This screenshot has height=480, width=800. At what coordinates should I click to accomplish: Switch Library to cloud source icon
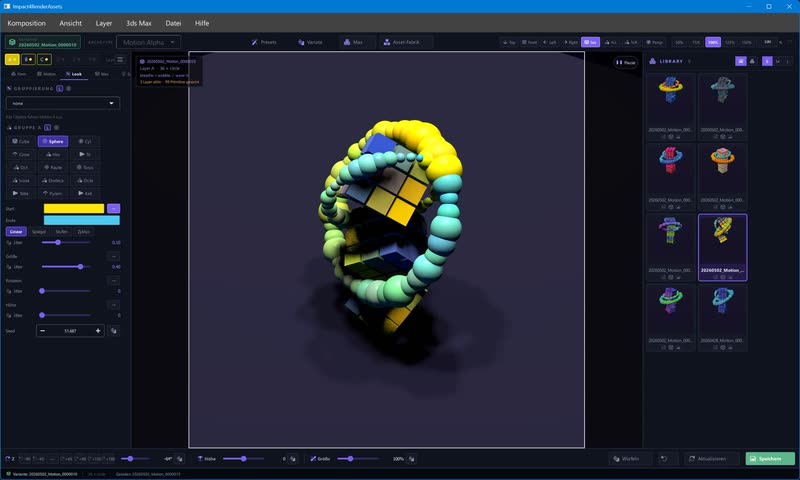(x=752, y=61)
